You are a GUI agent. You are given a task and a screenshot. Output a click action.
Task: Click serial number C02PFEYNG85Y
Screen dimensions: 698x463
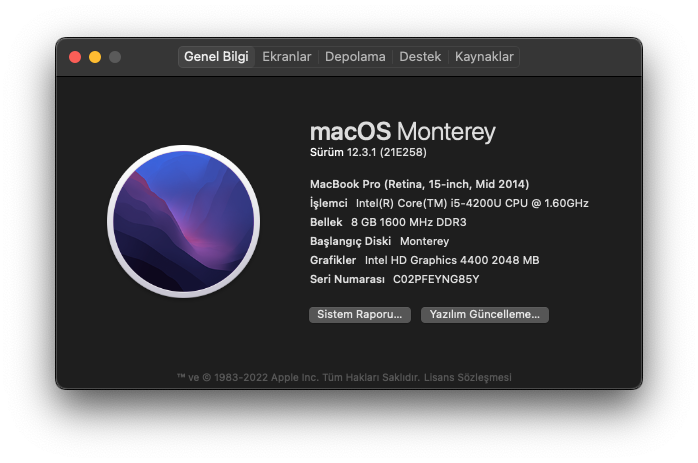(x=436, y=280)
